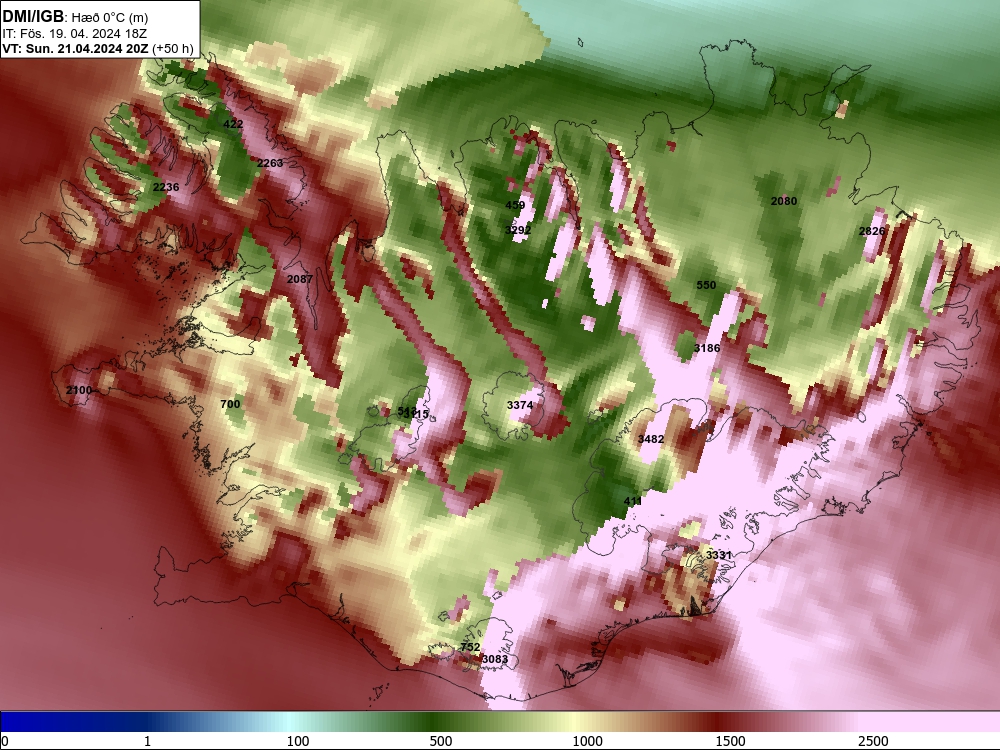Click the 3482 value label
1000x750 pixels.
tap(651, 439)
